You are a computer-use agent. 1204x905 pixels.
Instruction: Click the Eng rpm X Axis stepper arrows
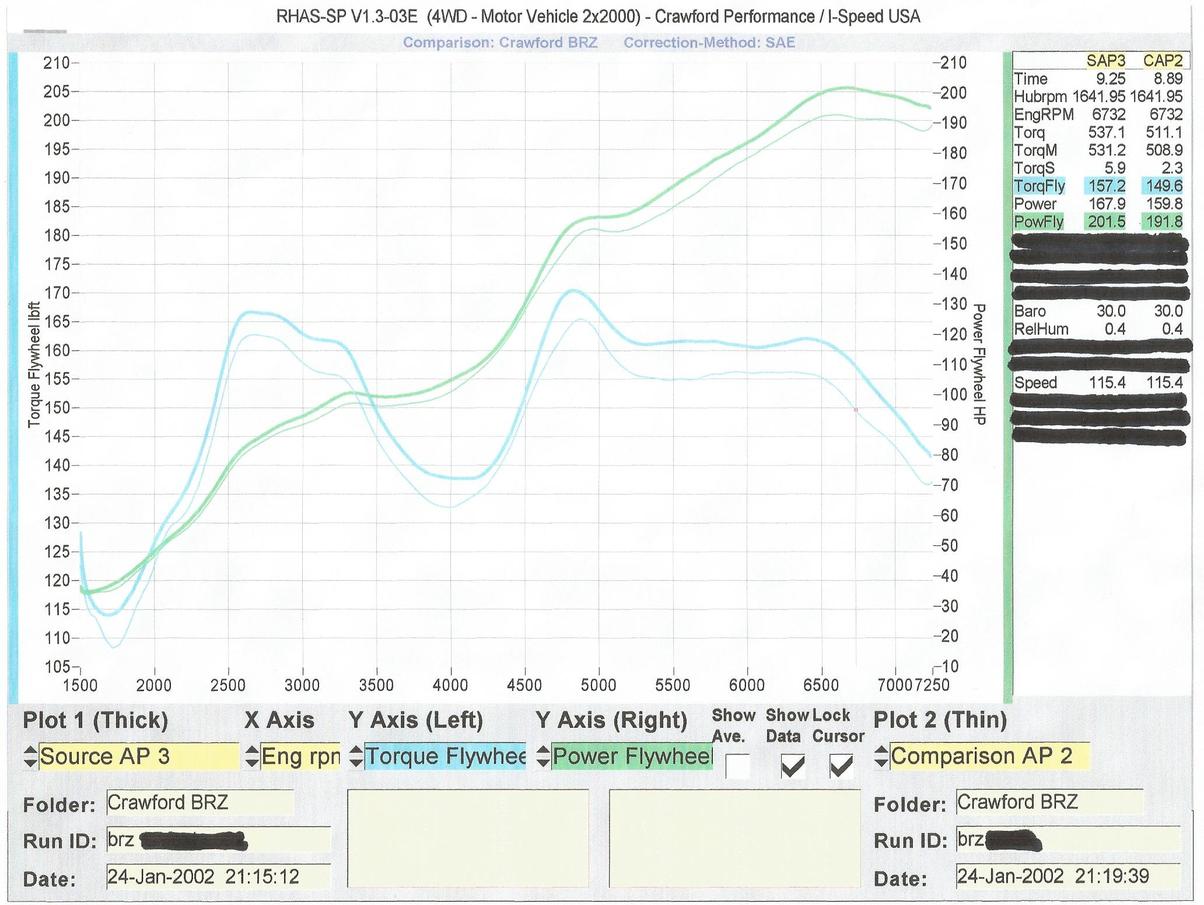pyautogui.click(x=252, y=757)
